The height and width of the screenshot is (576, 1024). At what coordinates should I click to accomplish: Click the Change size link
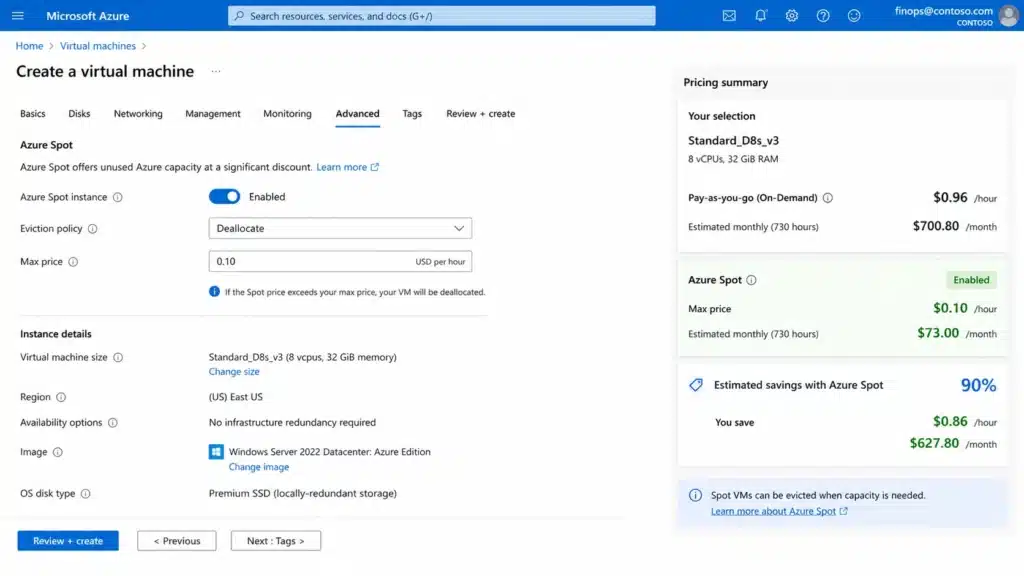point(234,372)
